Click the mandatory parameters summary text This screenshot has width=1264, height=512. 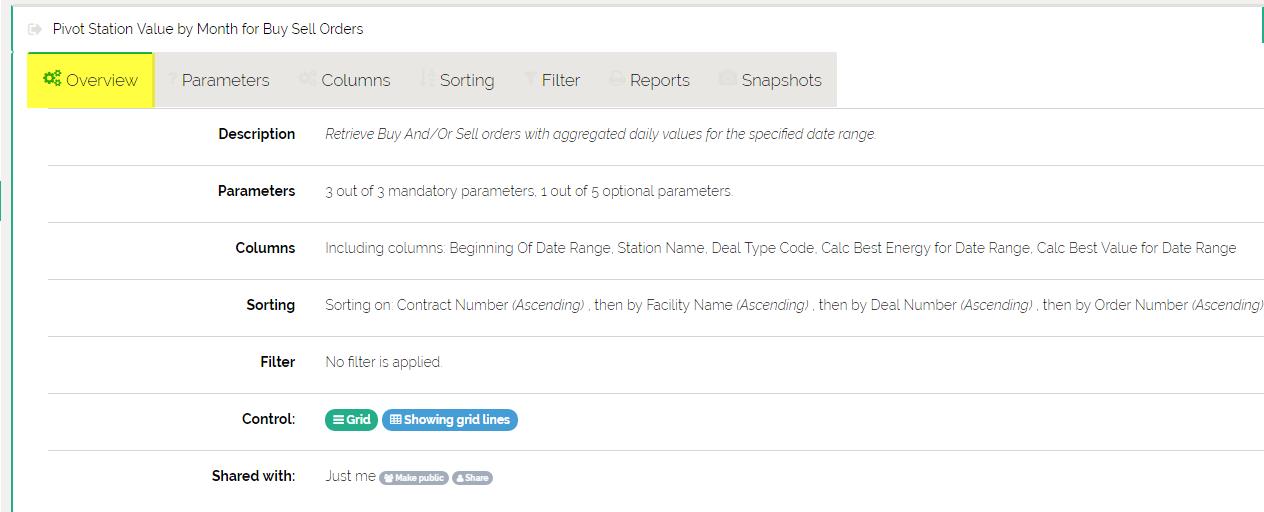click(528, 191)
